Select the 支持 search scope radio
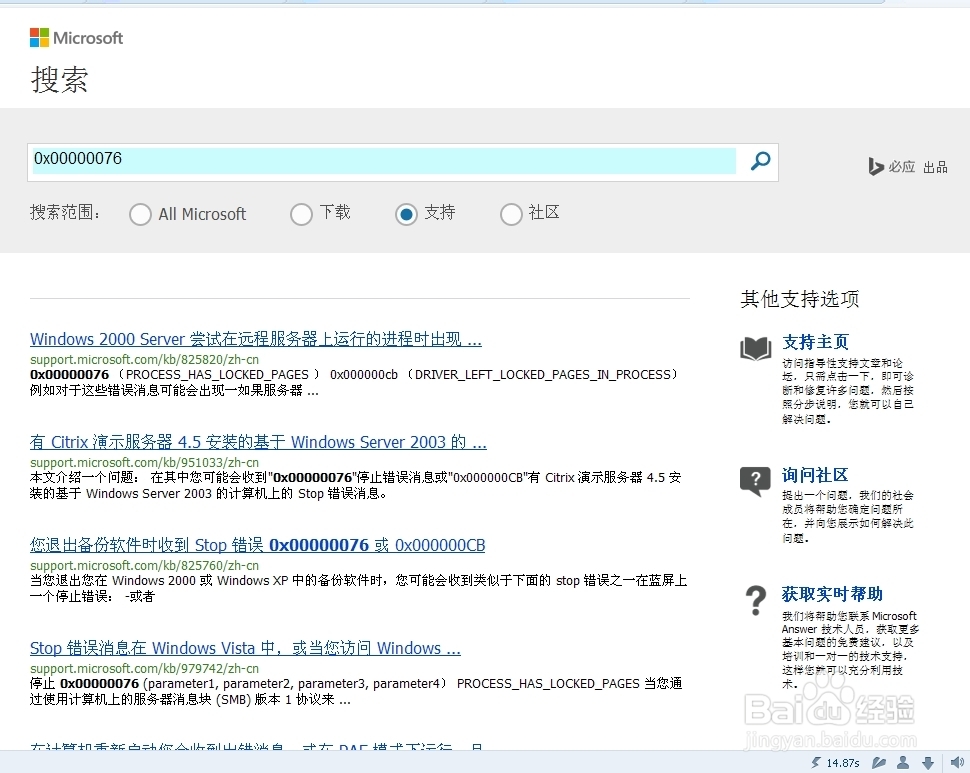 (406, 215)
